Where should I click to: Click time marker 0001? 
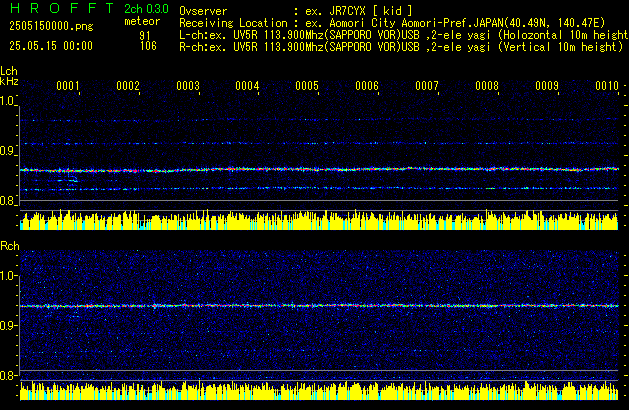pos(68,86)
